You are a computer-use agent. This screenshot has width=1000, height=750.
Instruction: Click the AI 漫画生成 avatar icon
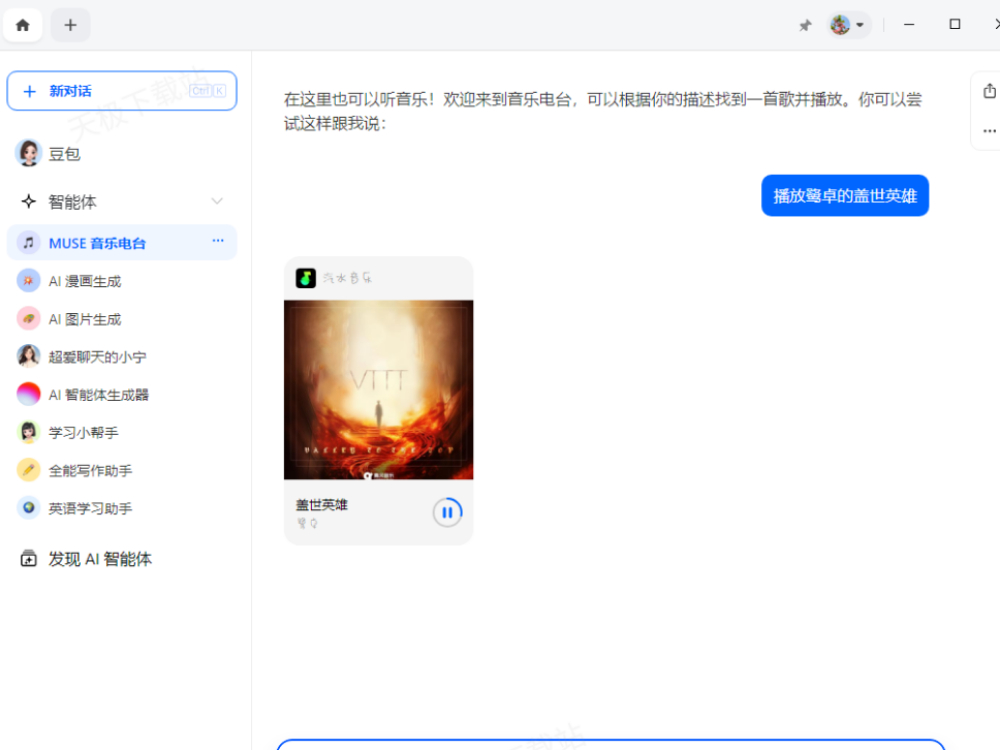[29, 281]
